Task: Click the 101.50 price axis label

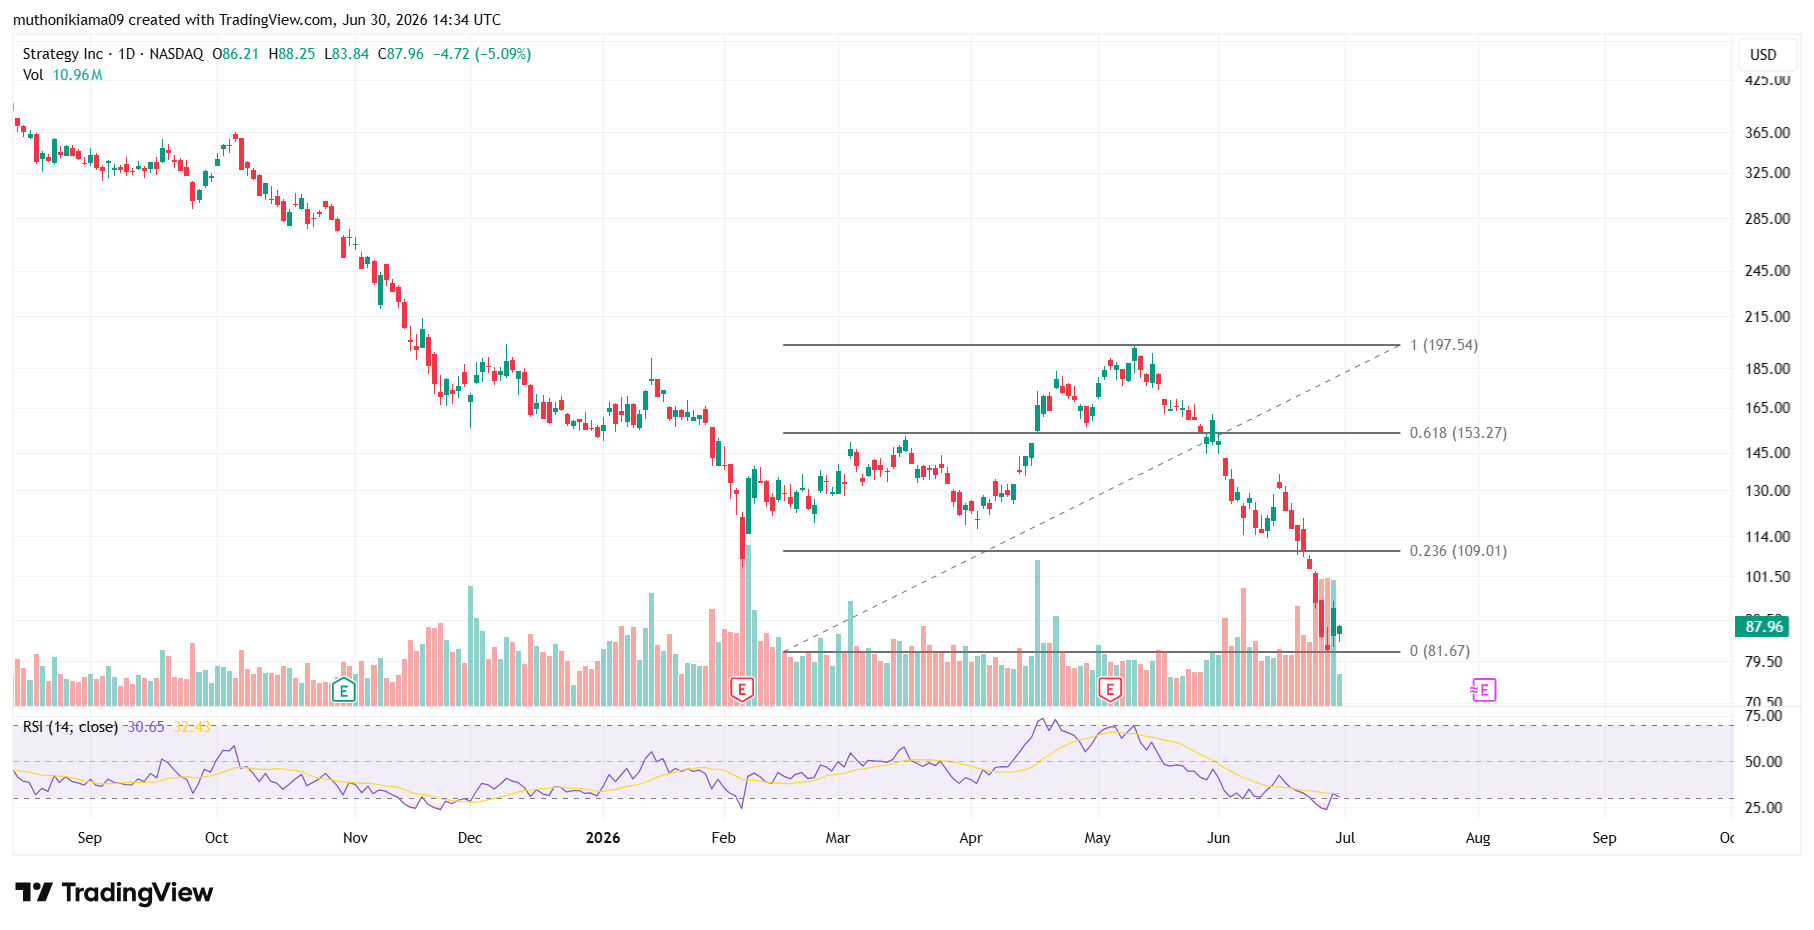Action: 1767,576
